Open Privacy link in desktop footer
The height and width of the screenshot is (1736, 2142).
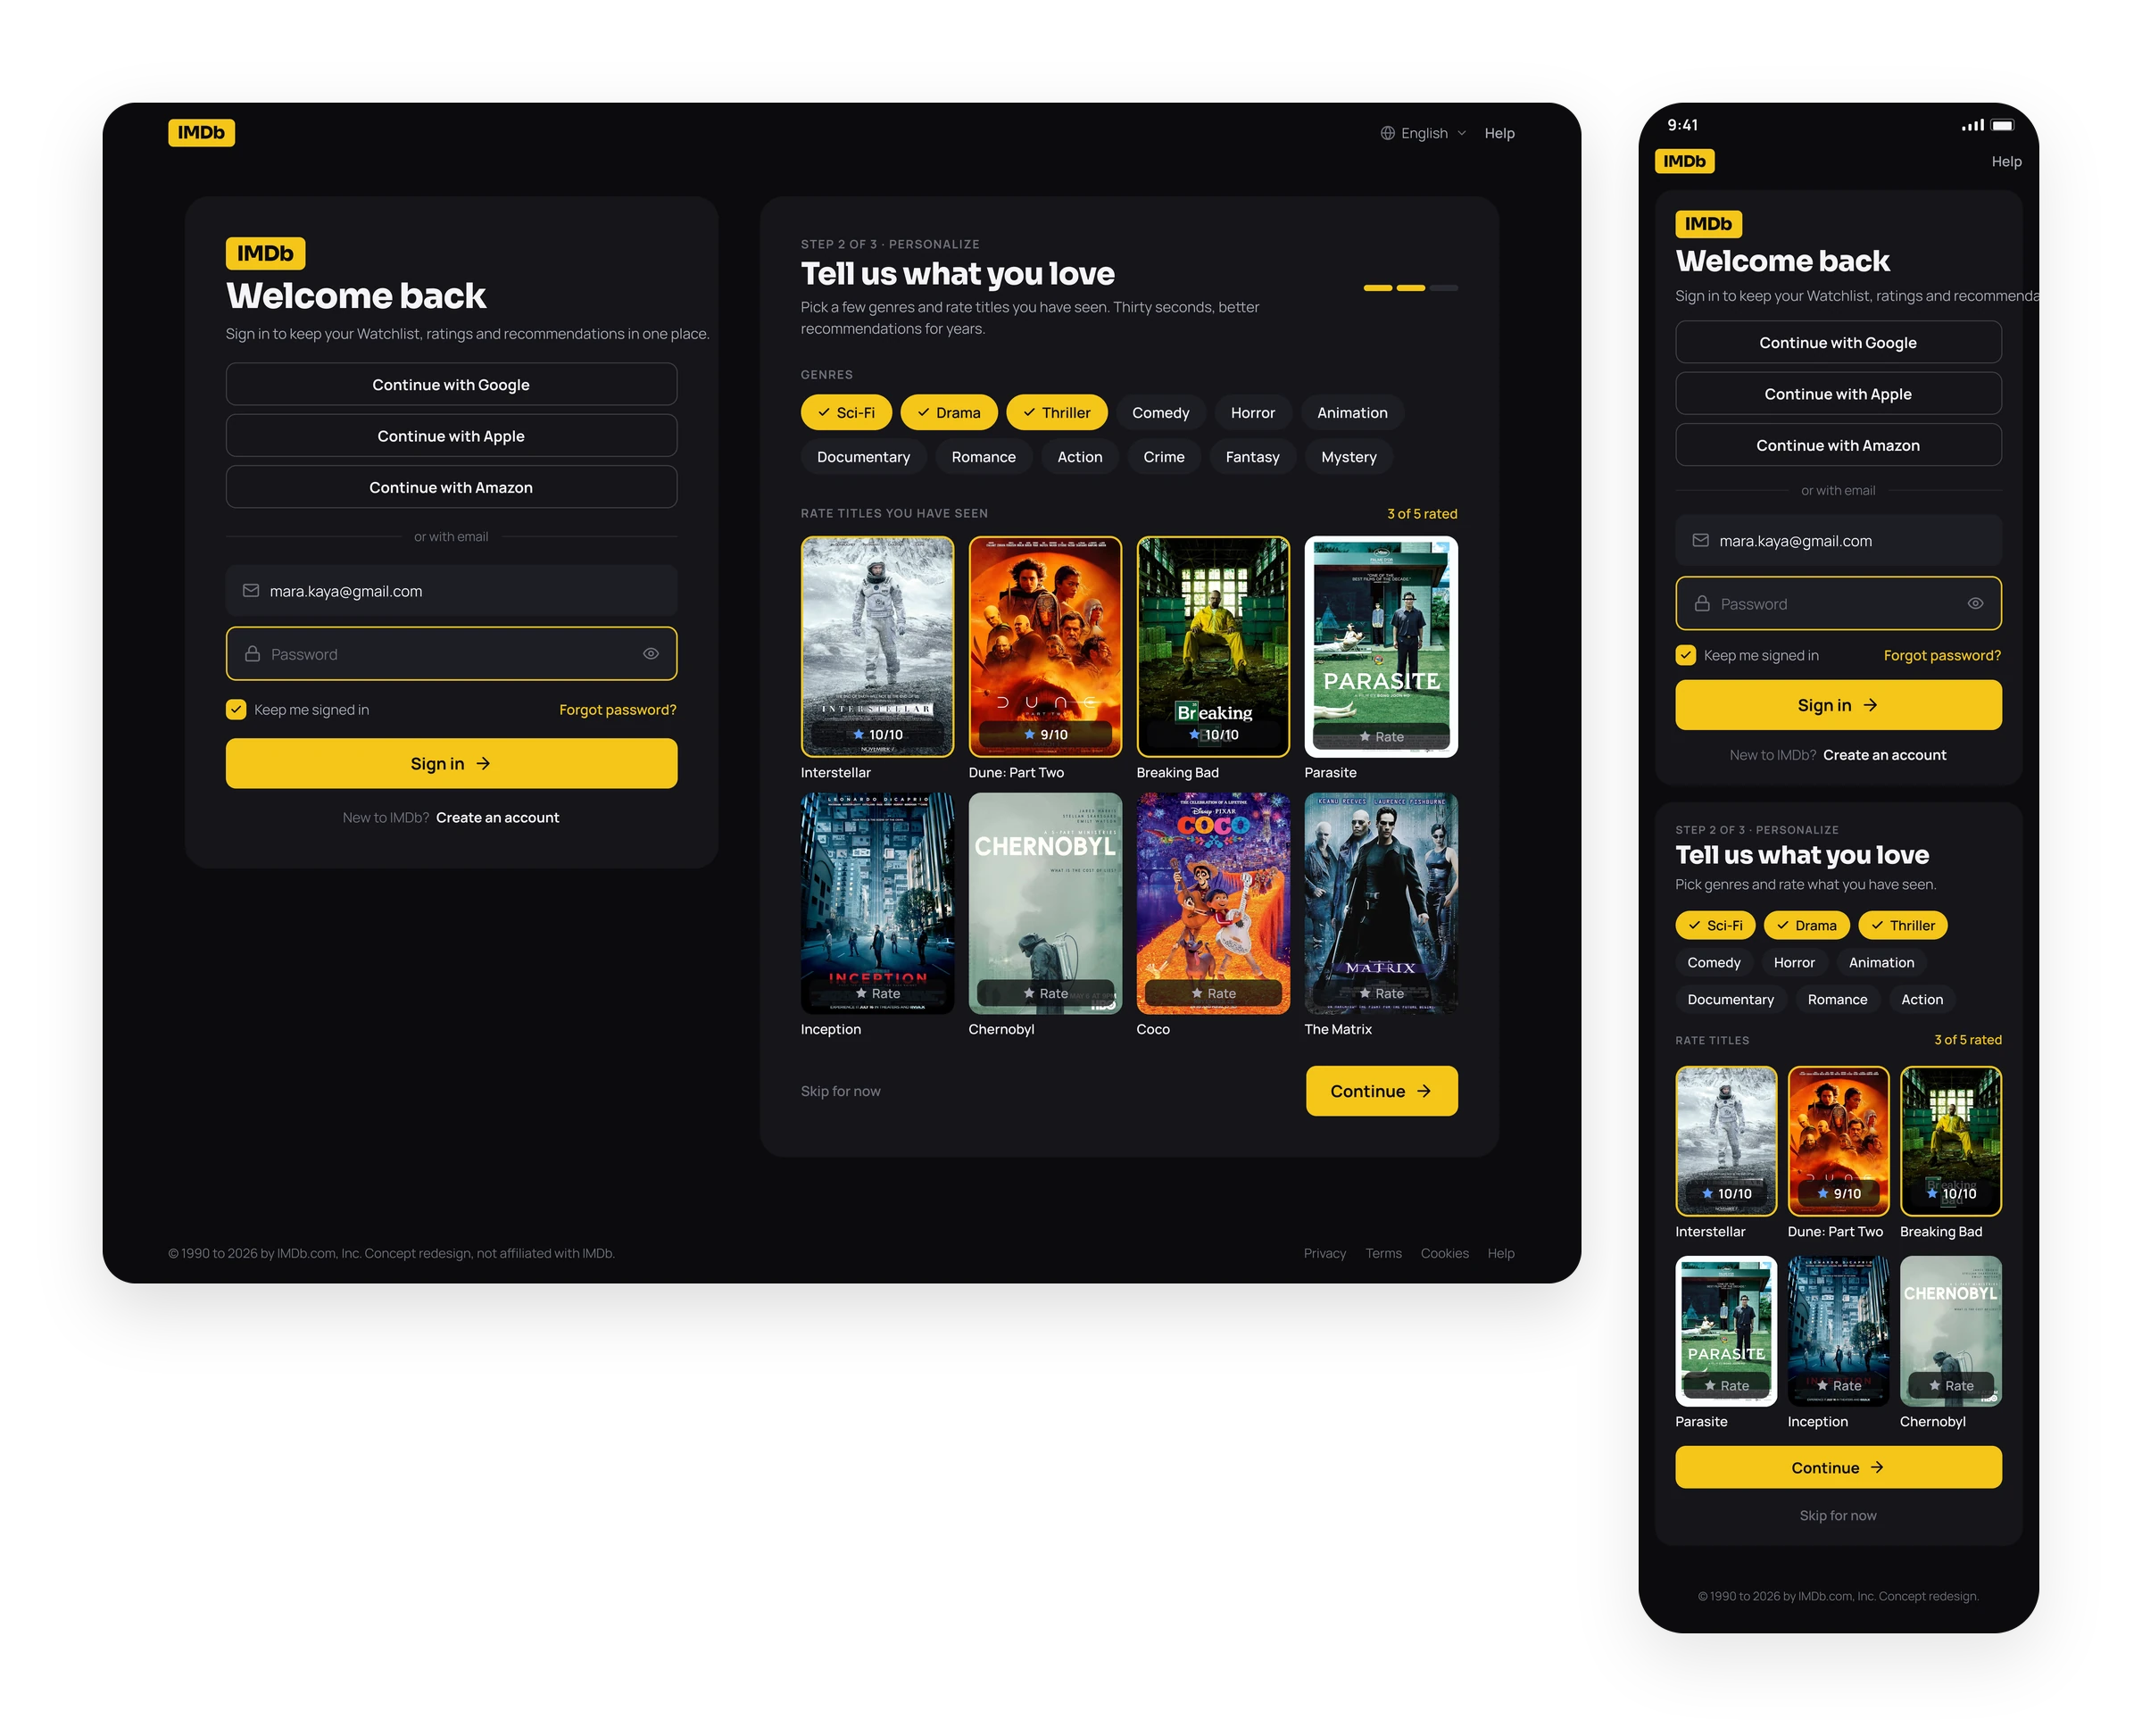pyautogui.click(x=1324, y=1253)
